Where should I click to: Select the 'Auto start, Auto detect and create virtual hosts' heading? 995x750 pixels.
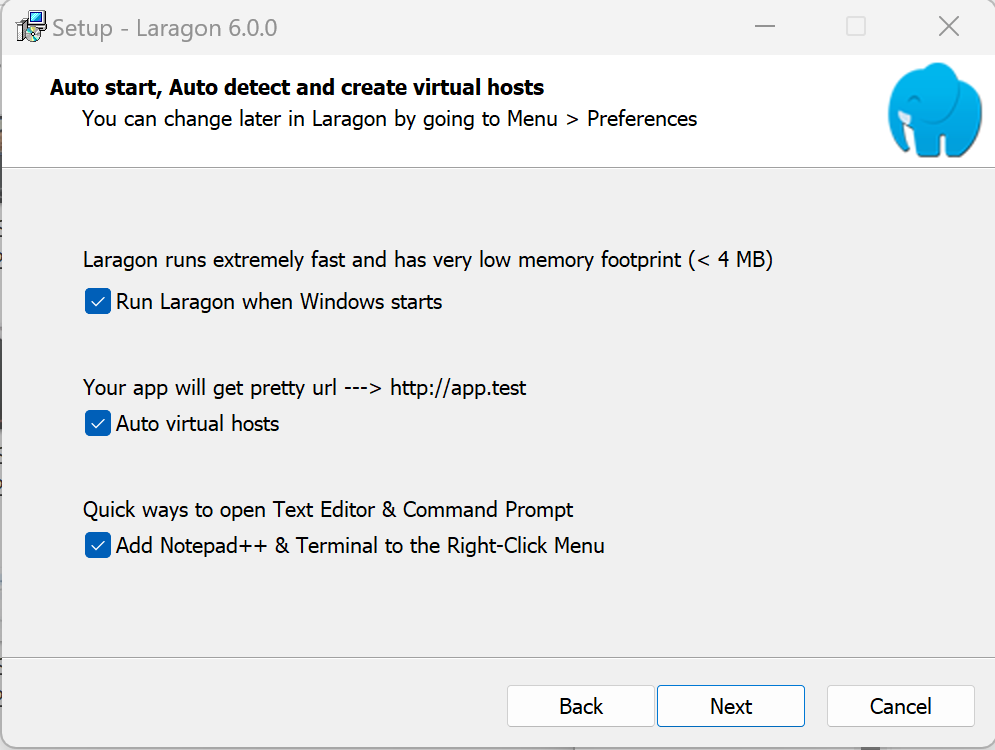tap(297, 87)
